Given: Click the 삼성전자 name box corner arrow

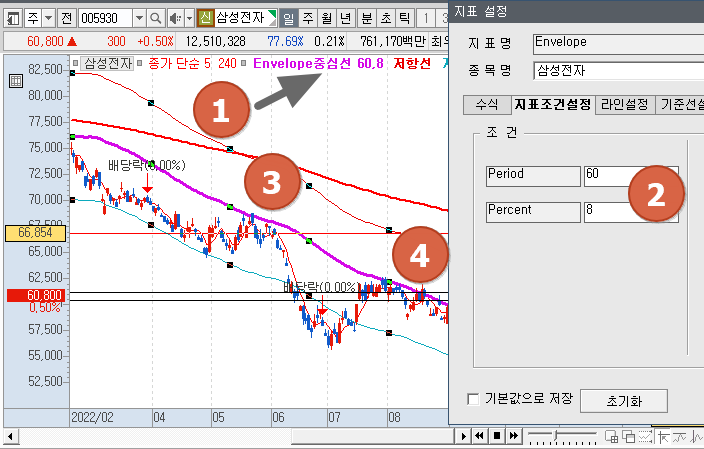Looking at the screenshot, I should click(272, 17).
